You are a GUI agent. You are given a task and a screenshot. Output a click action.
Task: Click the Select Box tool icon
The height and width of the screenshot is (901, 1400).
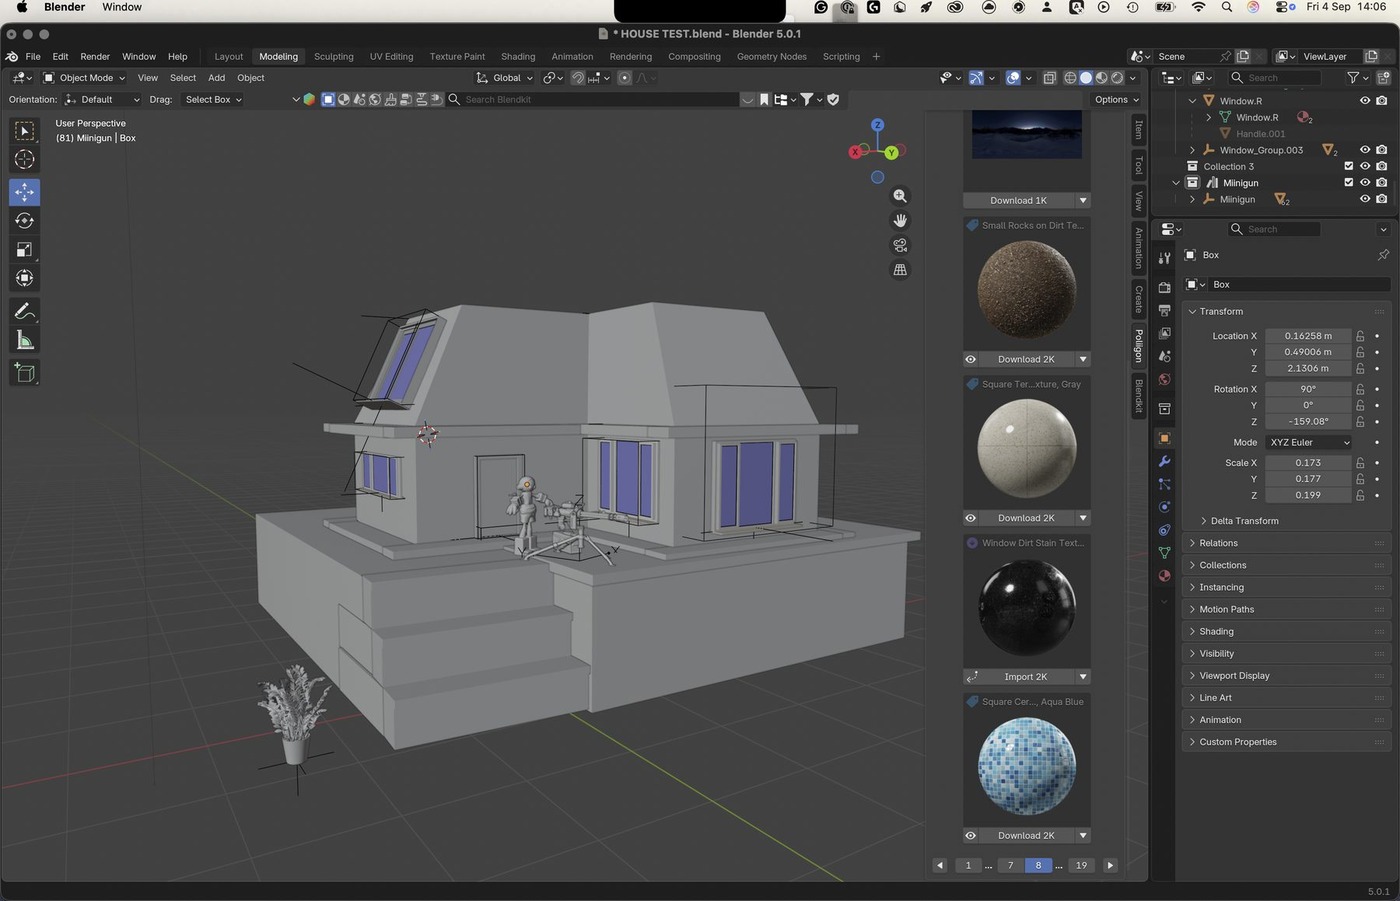(25, 131)
